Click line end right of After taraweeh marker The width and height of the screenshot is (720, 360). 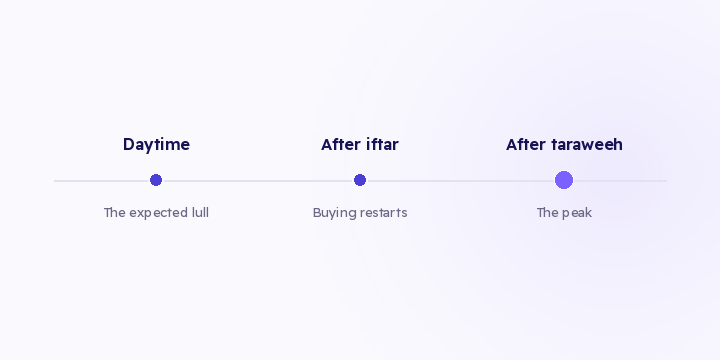point(620,181)
